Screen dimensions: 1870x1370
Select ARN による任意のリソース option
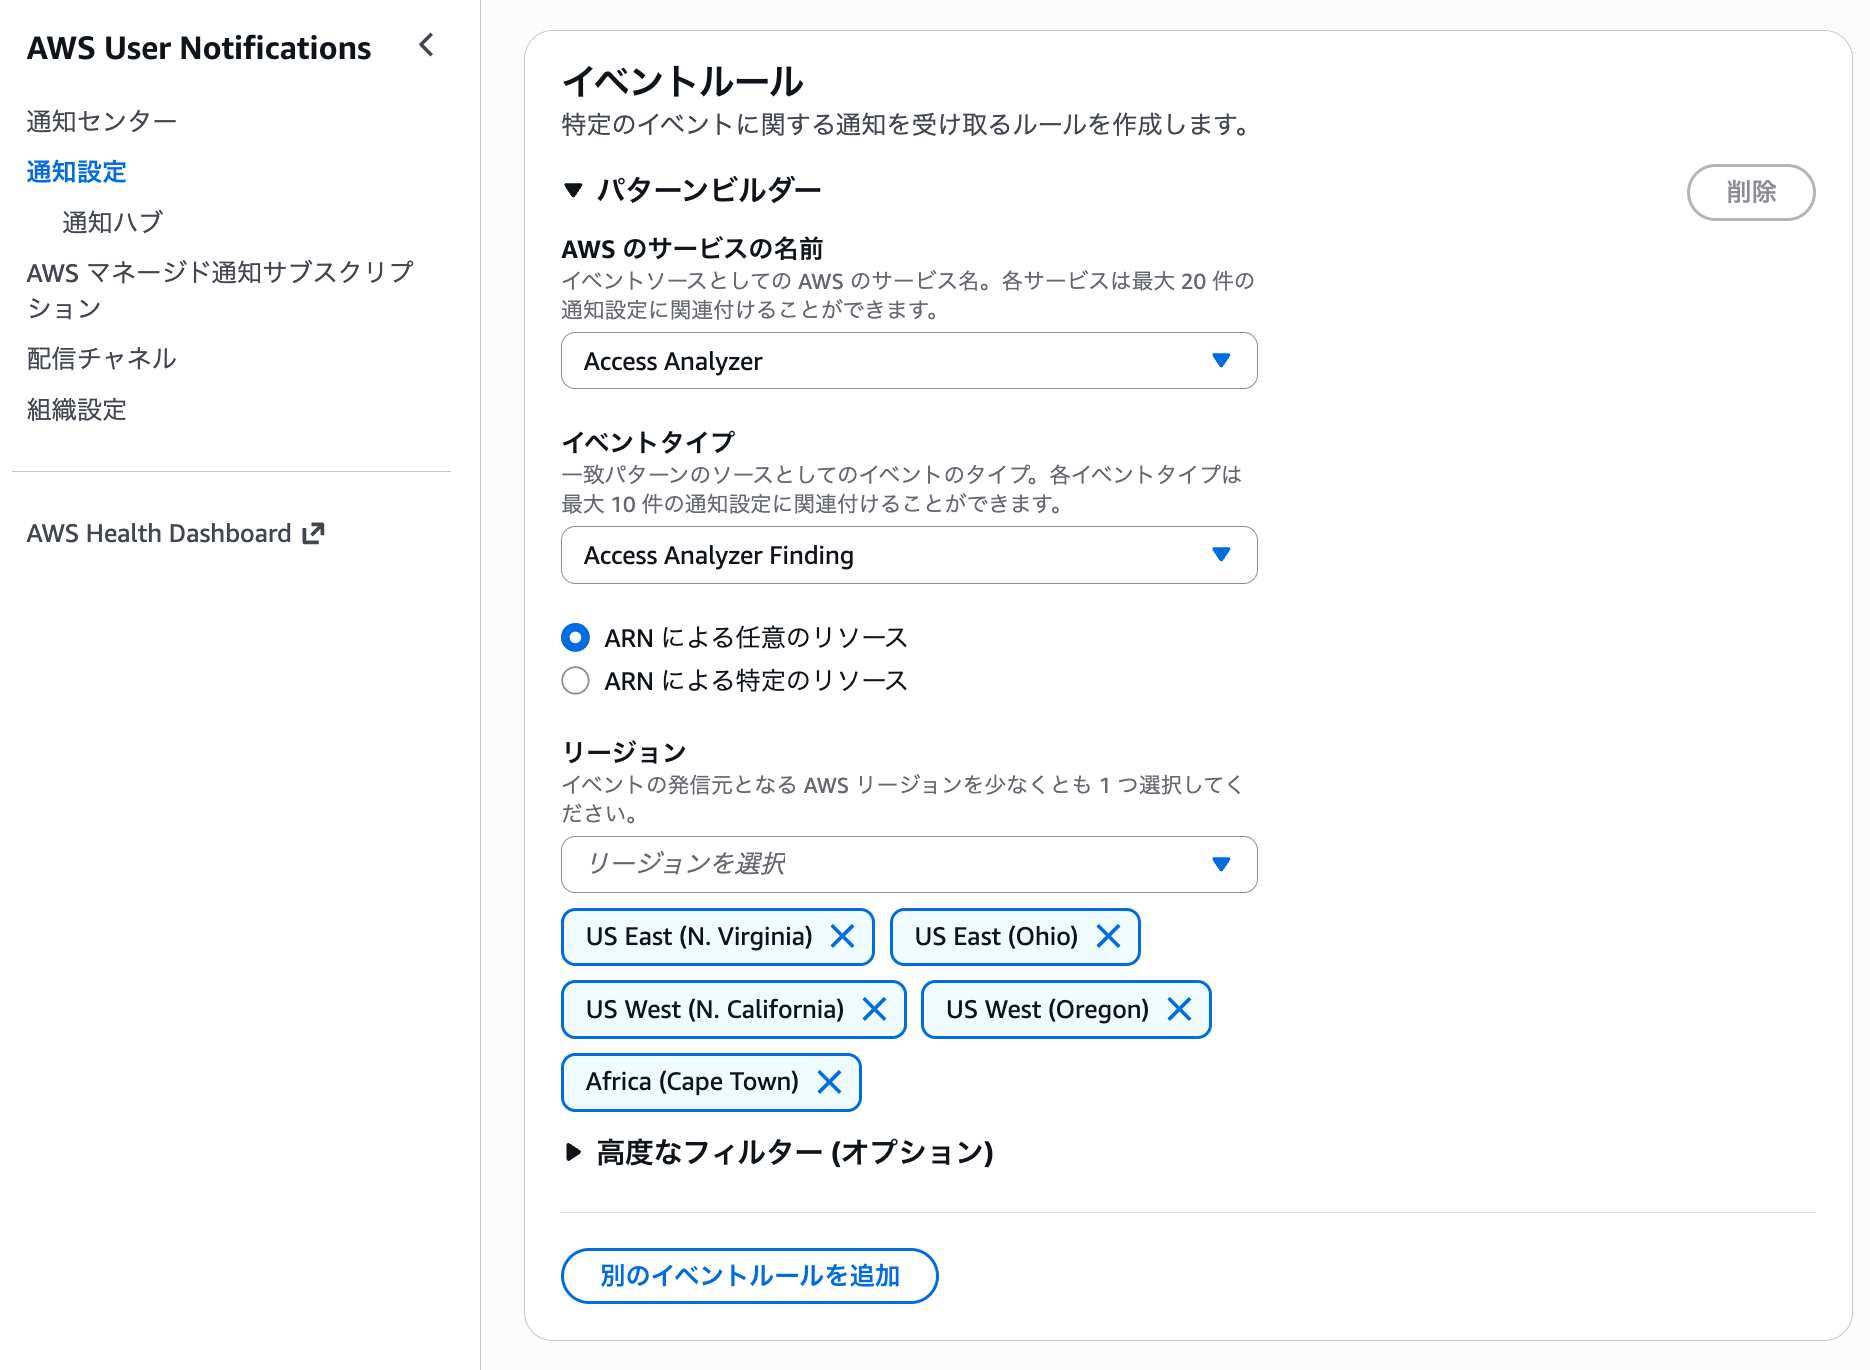click(575, 637)
